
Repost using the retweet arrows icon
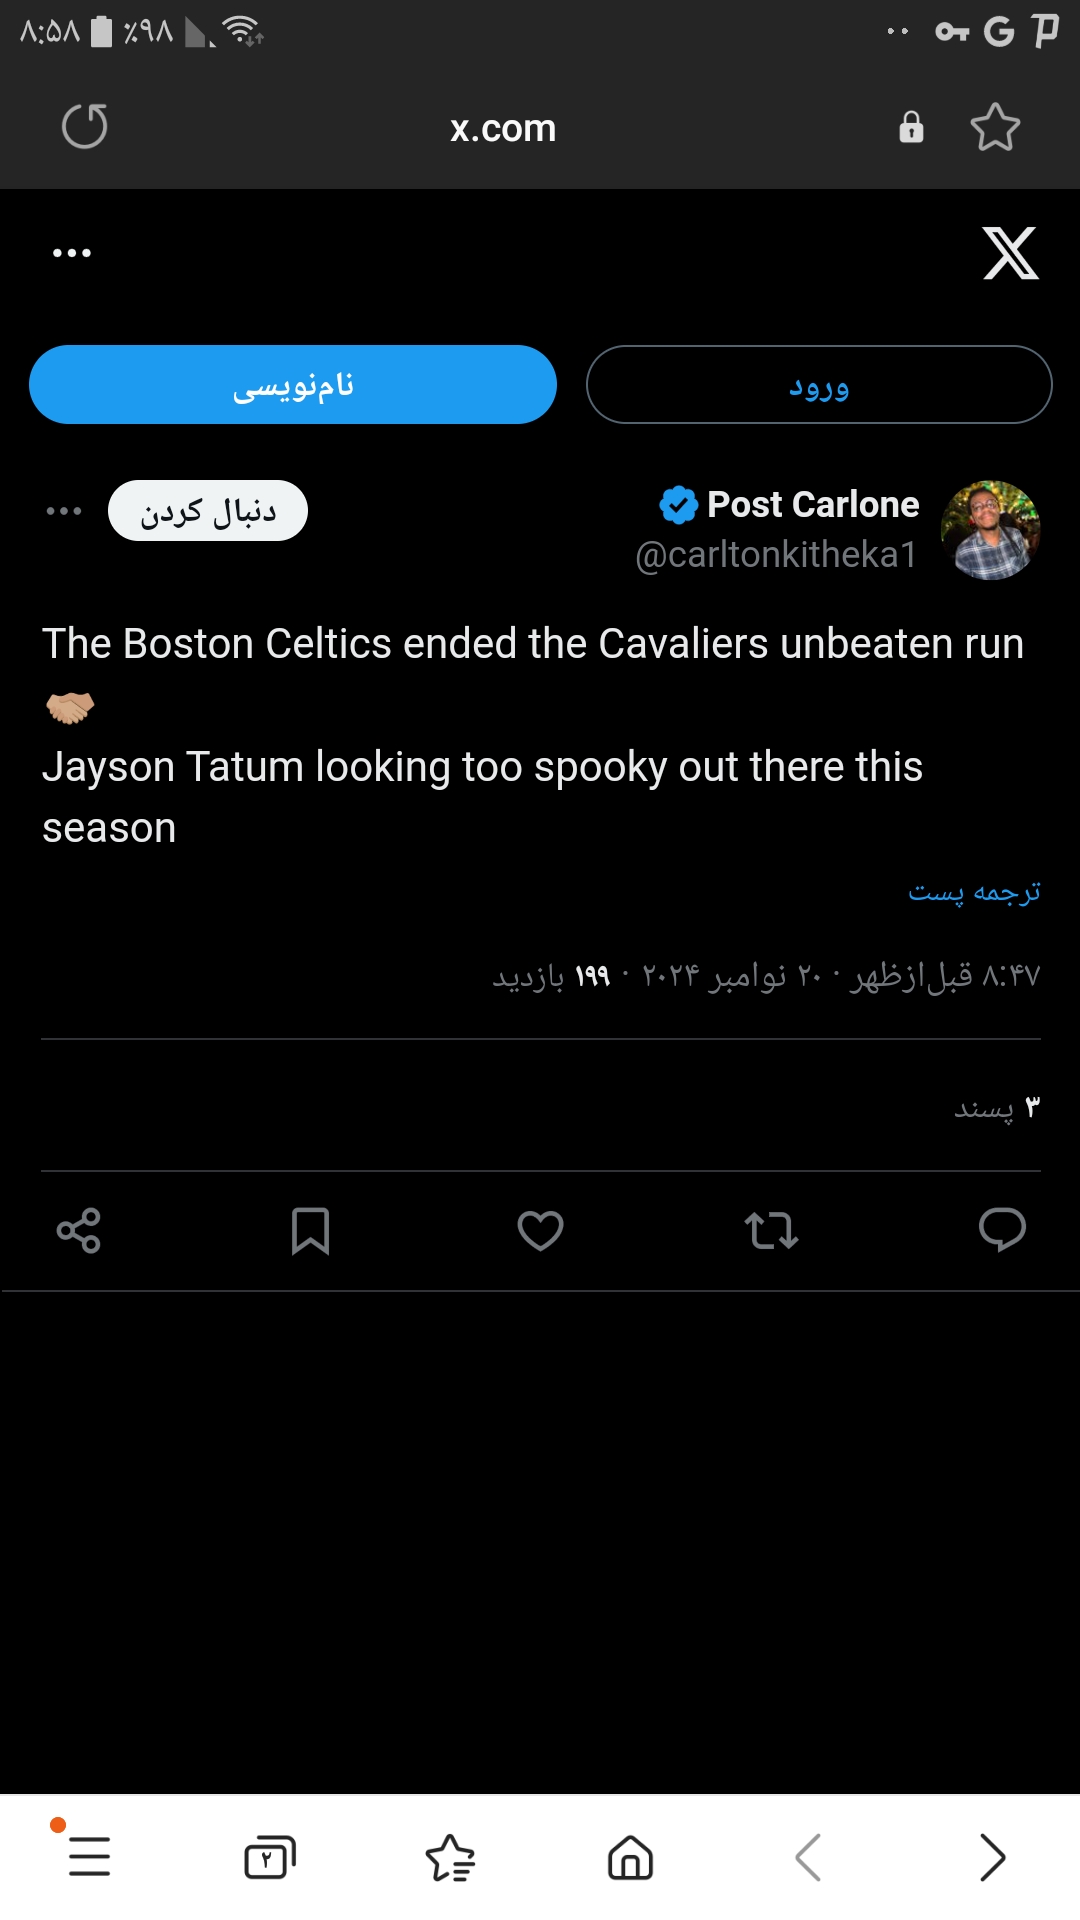(x=771, y=1230)
